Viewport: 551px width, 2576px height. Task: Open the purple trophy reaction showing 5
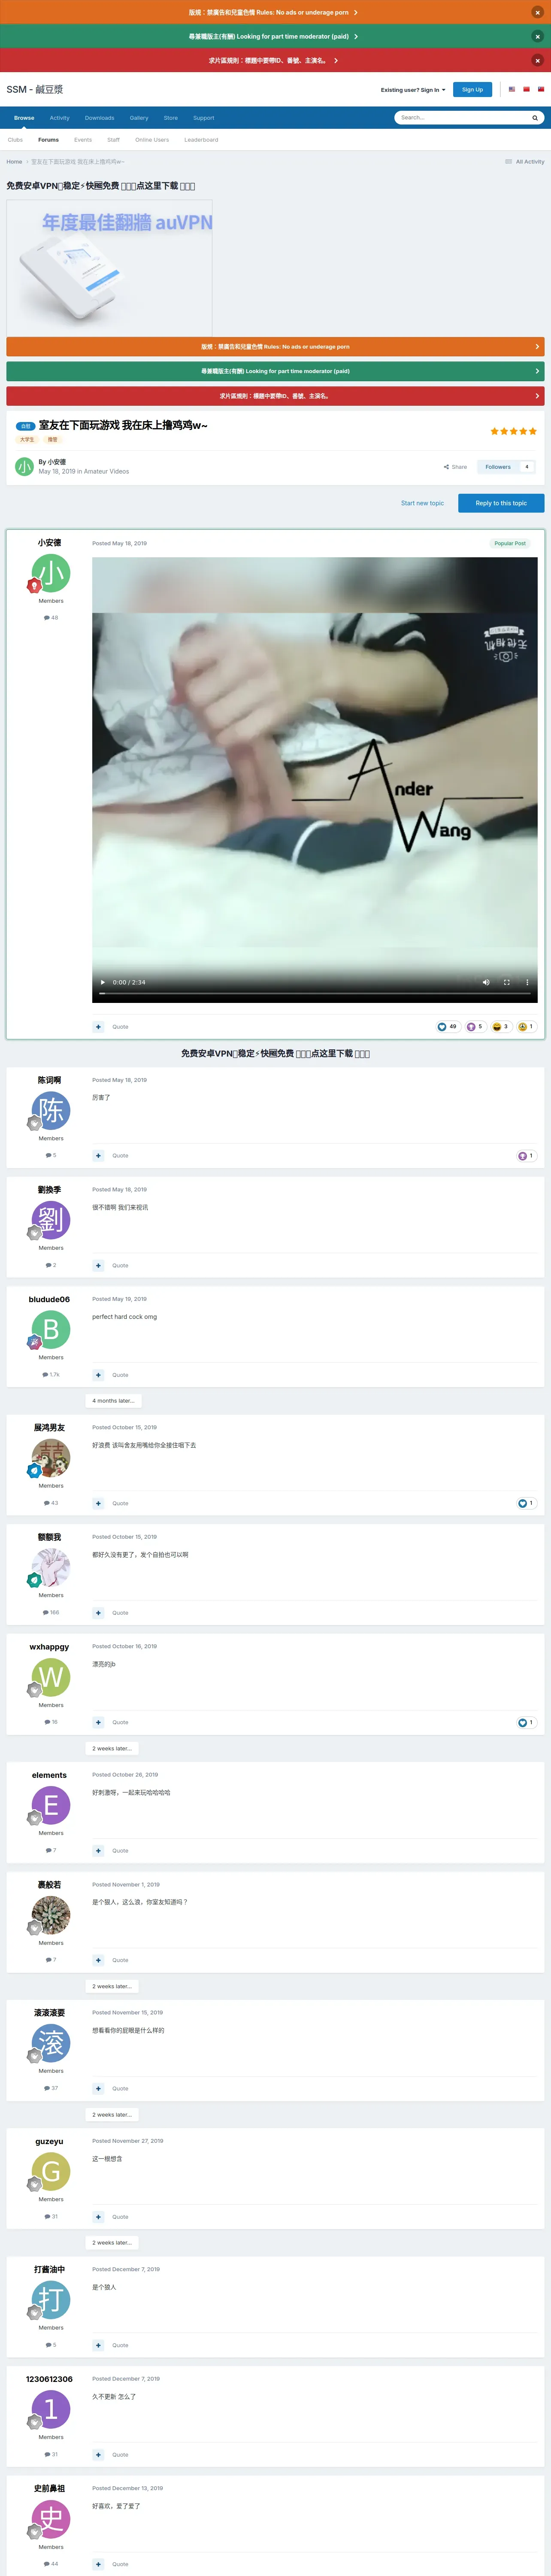(x=475, y=1026)
